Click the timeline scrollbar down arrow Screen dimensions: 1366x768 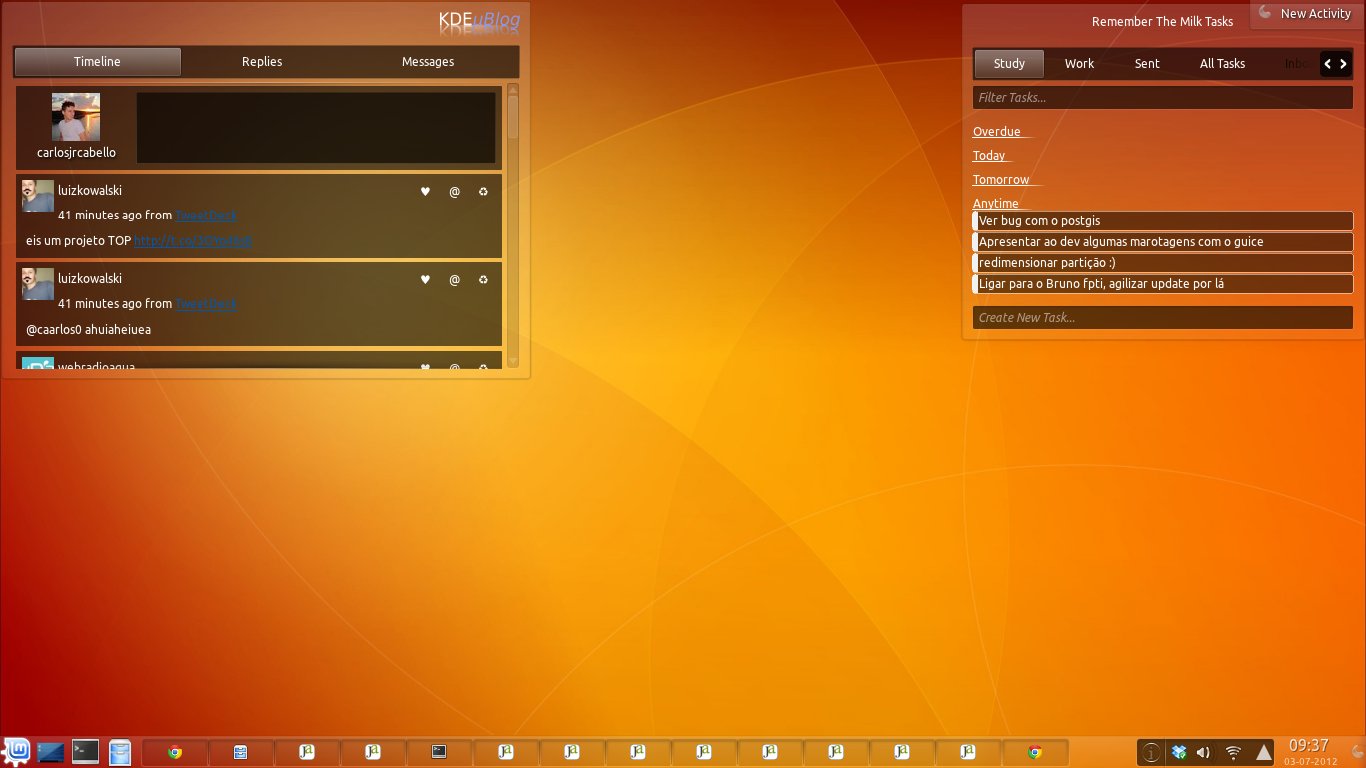(513, 361)
